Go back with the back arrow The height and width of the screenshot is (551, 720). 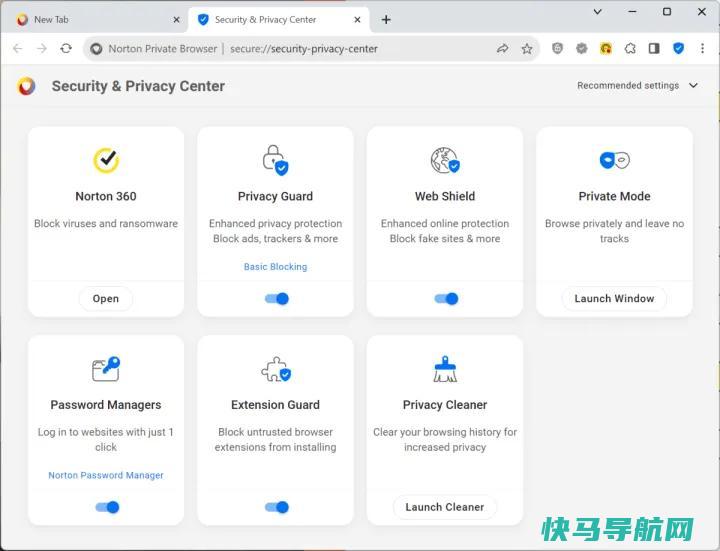coord(17,48)
